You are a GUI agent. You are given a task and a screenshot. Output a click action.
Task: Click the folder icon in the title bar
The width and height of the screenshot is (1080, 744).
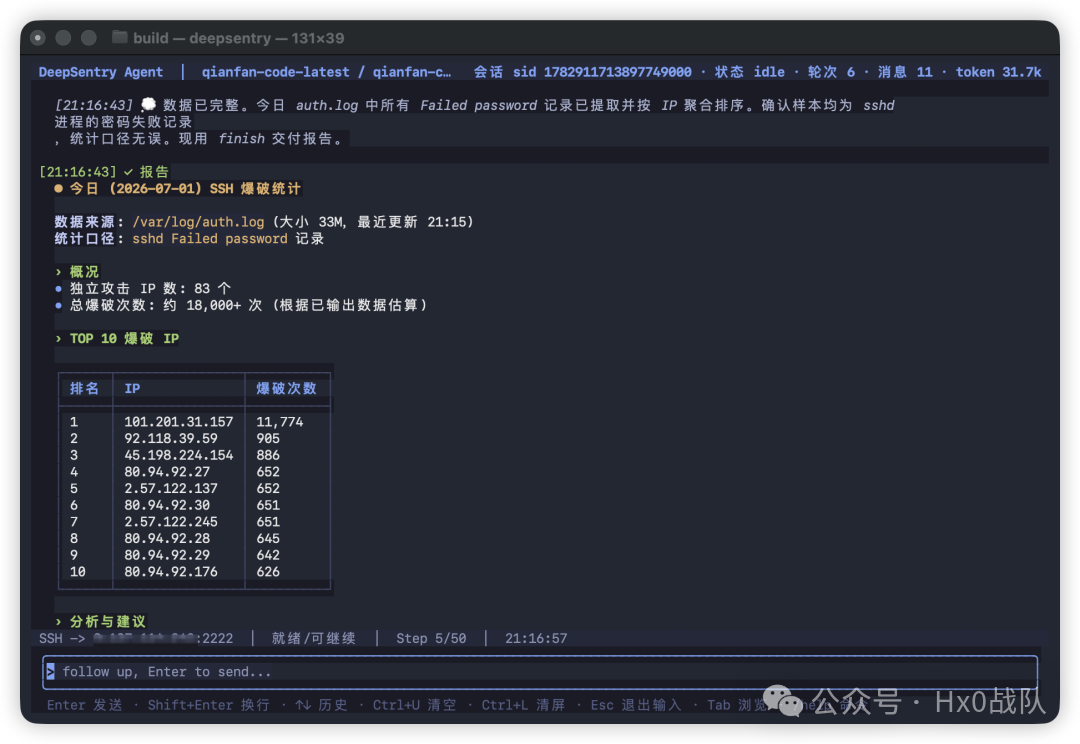coord(120,37)
